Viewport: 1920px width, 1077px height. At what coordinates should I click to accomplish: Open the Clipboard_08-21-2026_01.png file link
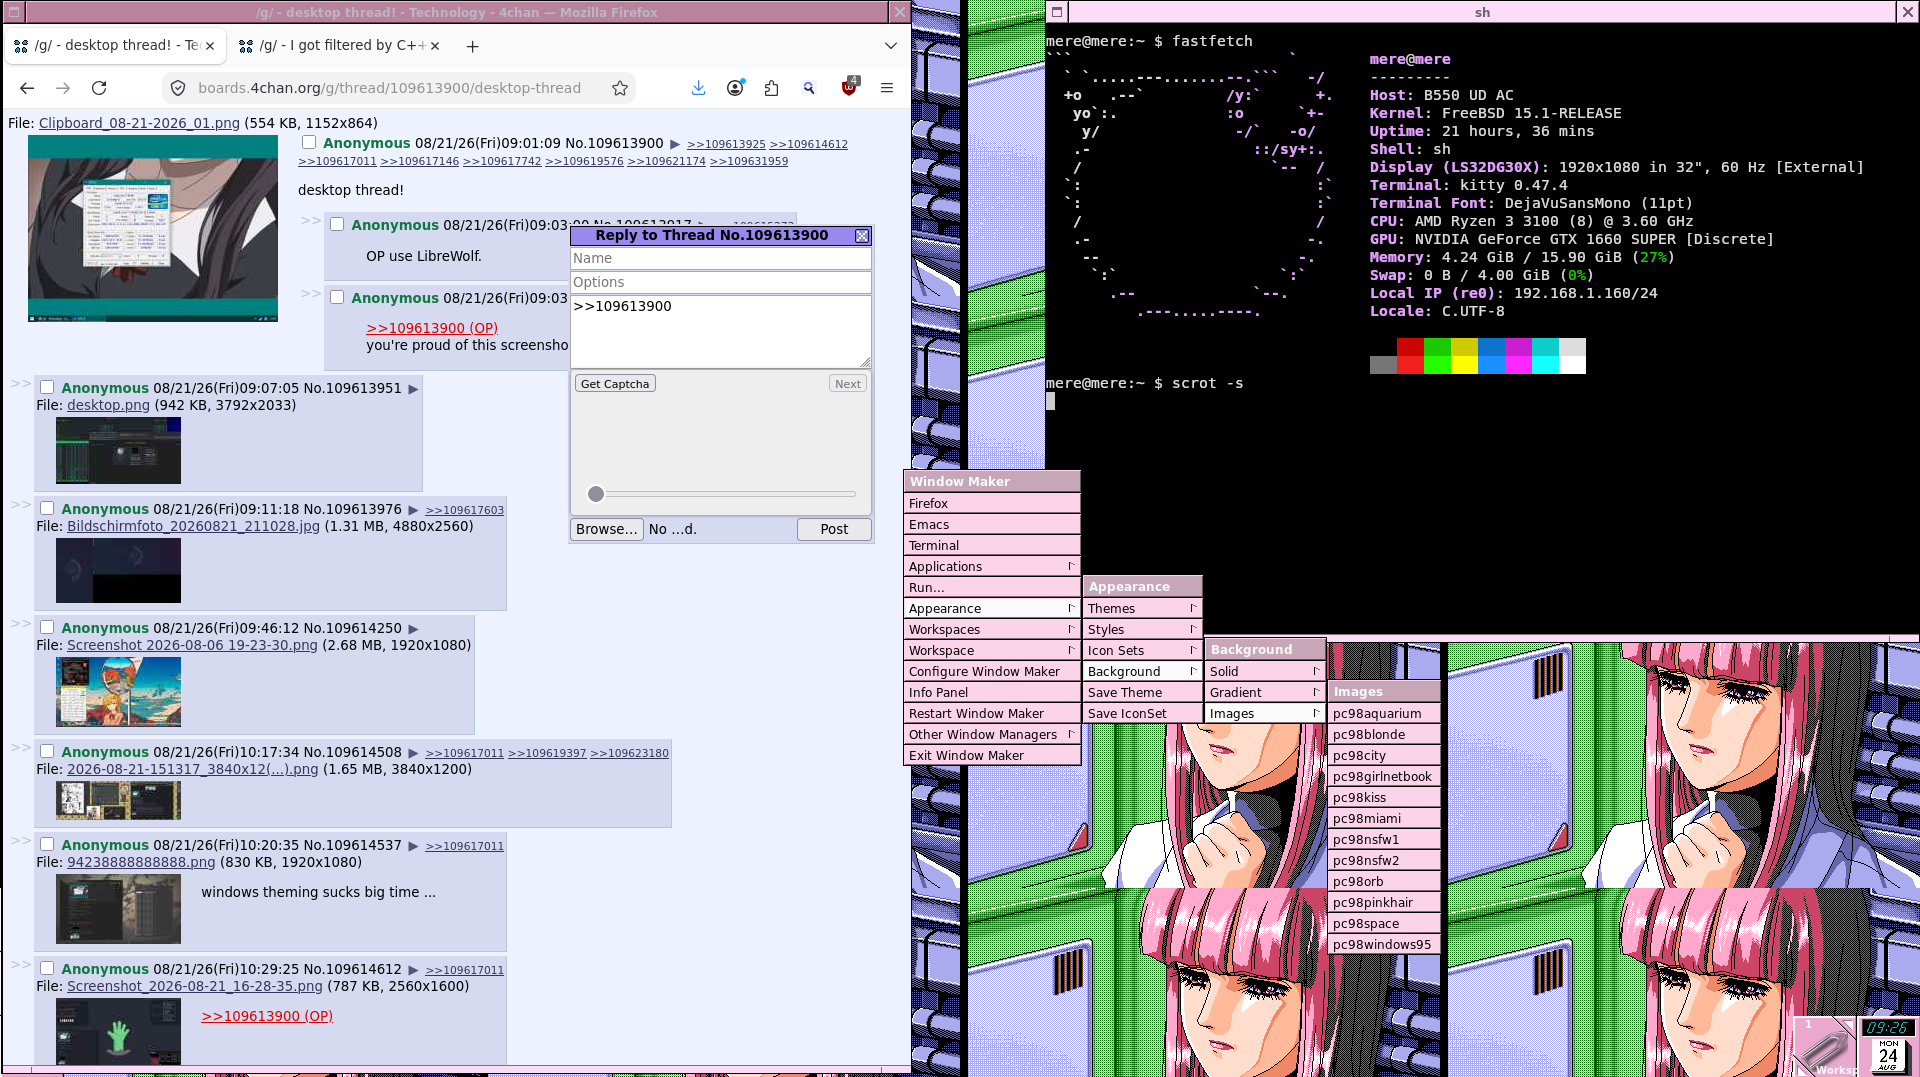click(x=139, y=124)
